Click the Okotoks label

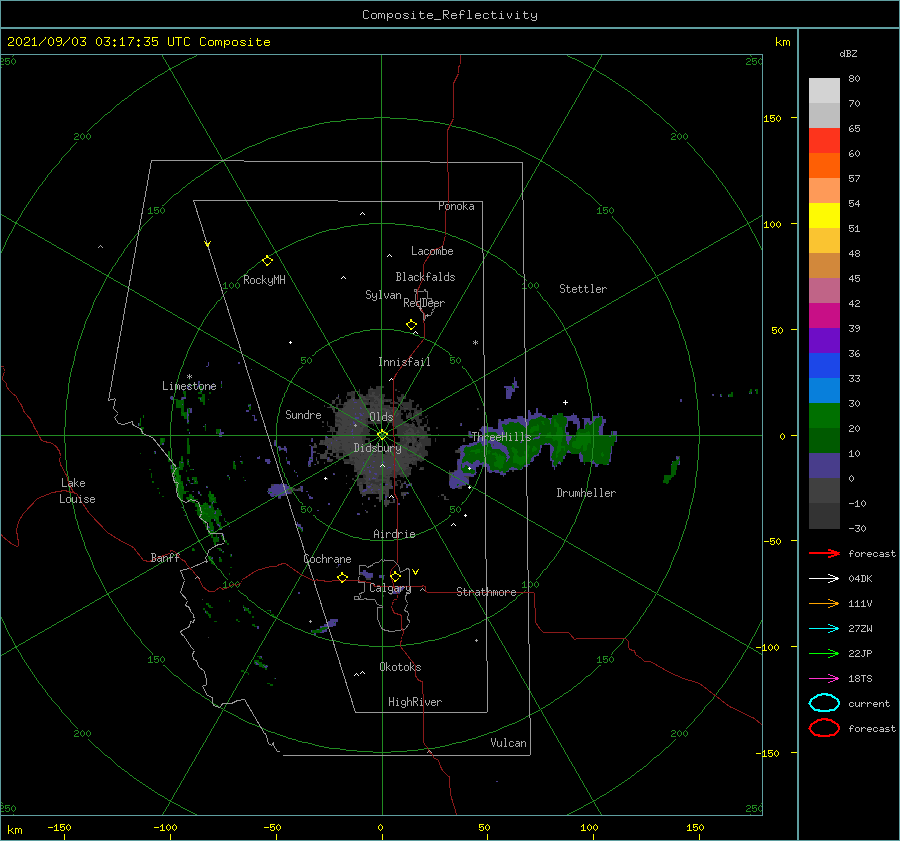(400, 667)
